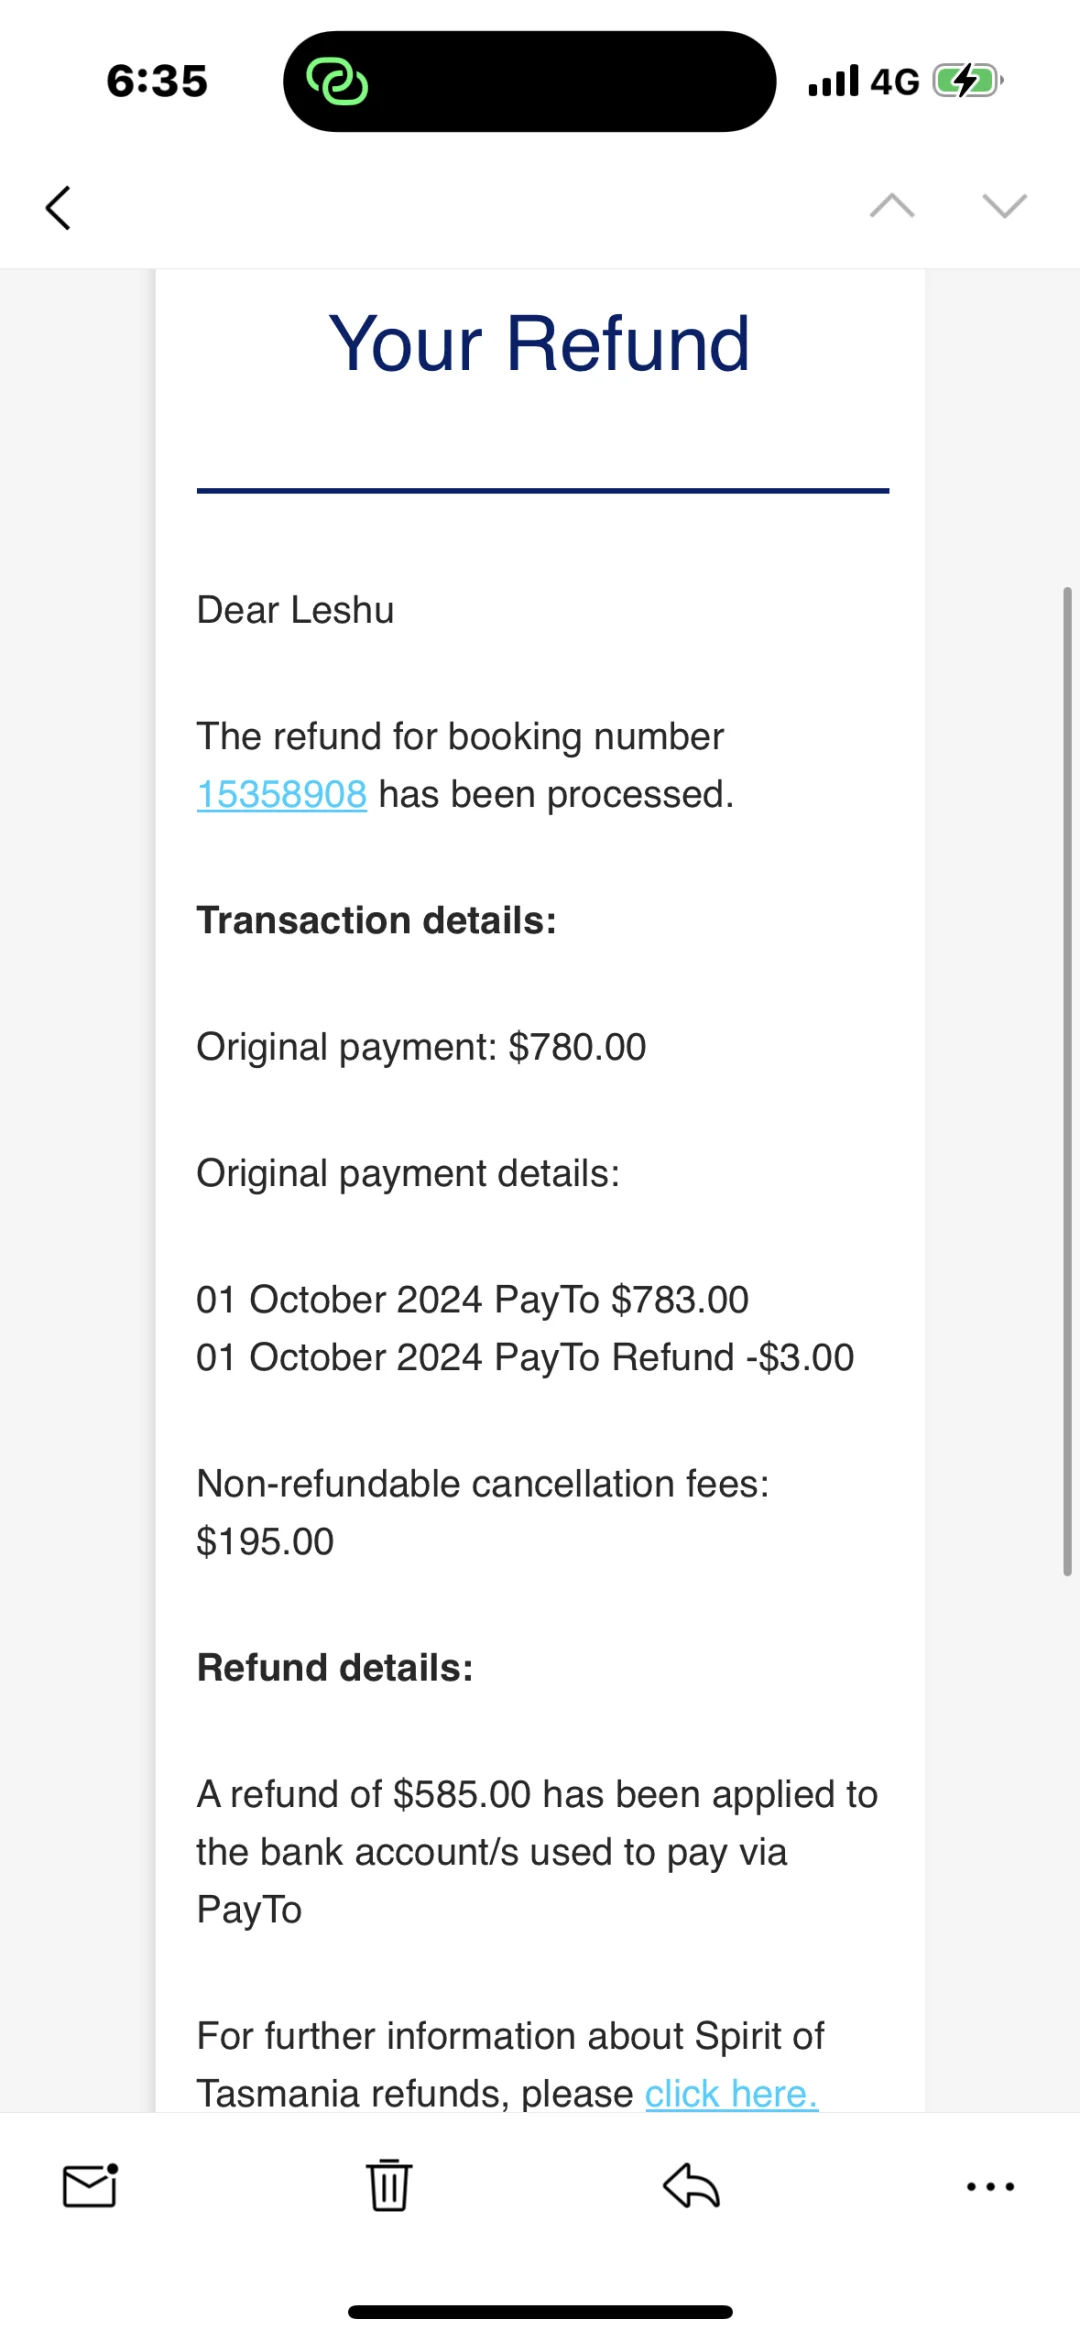Click the email's vertical scrollbar
The image size is (1080, 2341).
[1067, 1080]
